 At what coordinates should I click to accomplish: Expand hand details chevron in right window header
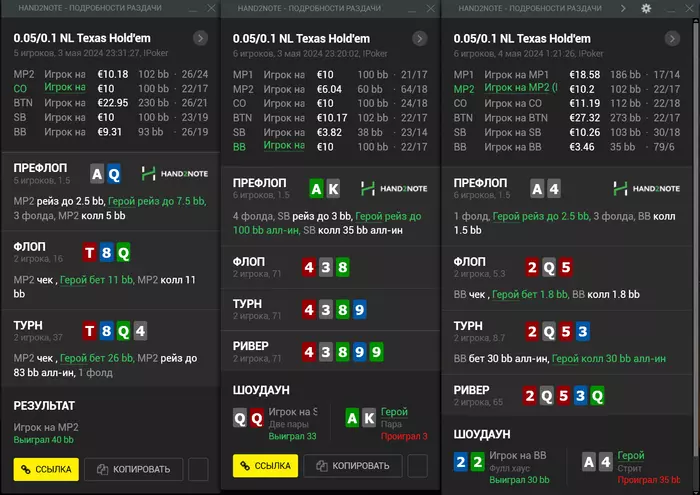[x=672, y=39]
